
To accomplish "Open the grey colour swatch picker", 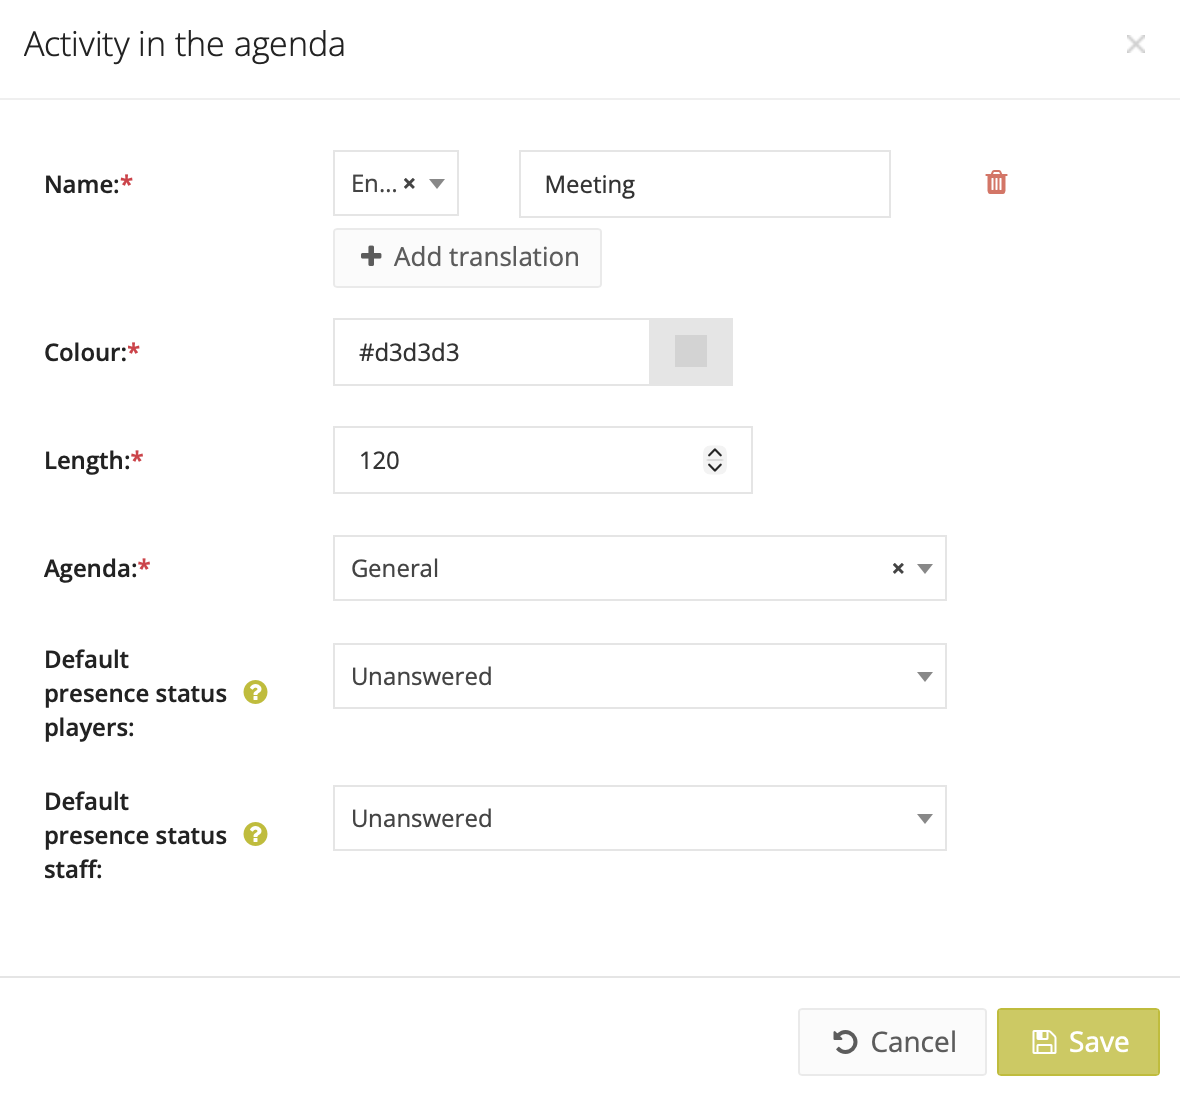I will tap(691, 352).
